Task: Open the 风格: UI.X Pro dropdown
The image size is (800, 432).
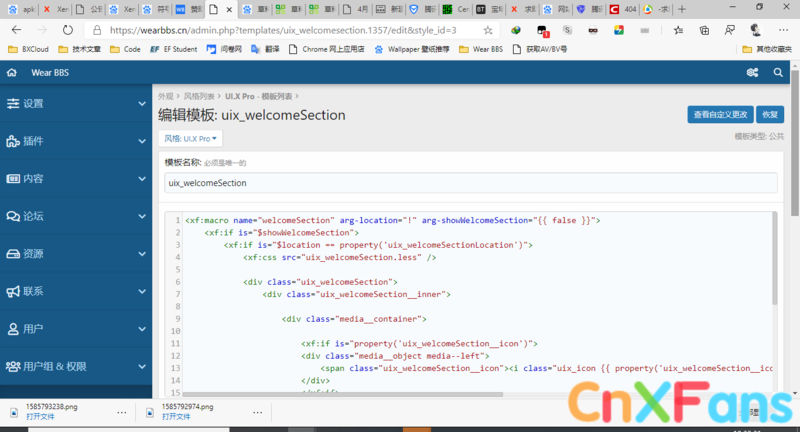Action: pos(190,139)
